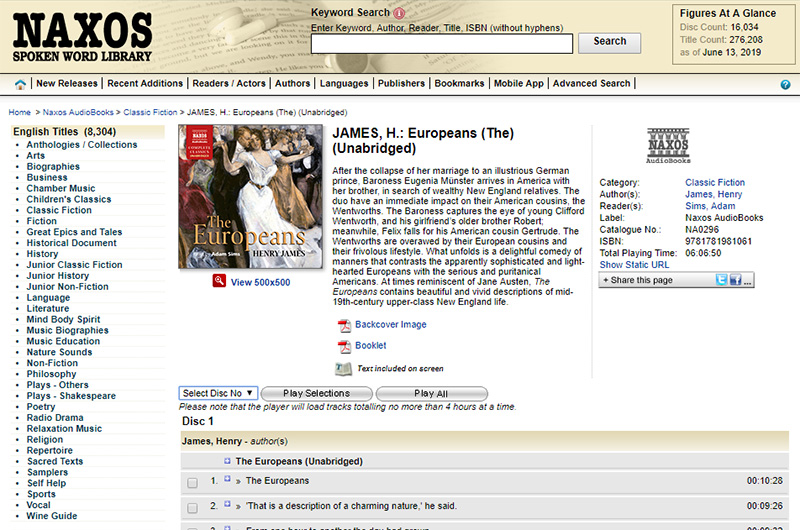The width and height of the screenshot is (800, 530).
Task: Go to the Readers / Actors menu
Action: click(x=229, y=84)
